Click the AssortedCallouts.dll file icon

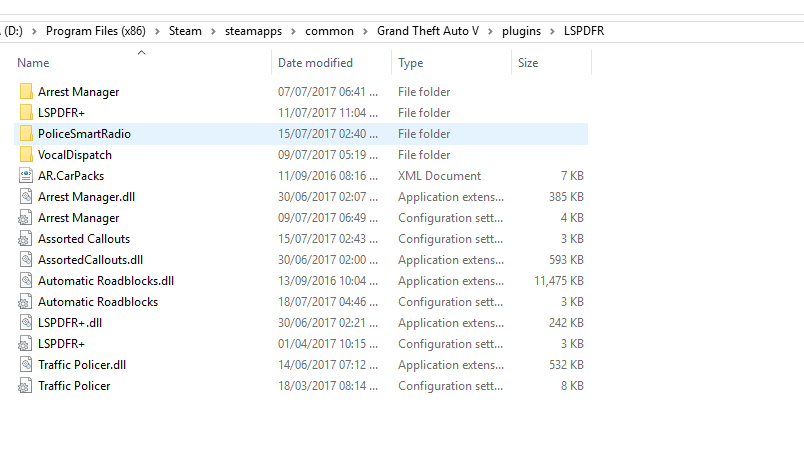click(26, 260)
